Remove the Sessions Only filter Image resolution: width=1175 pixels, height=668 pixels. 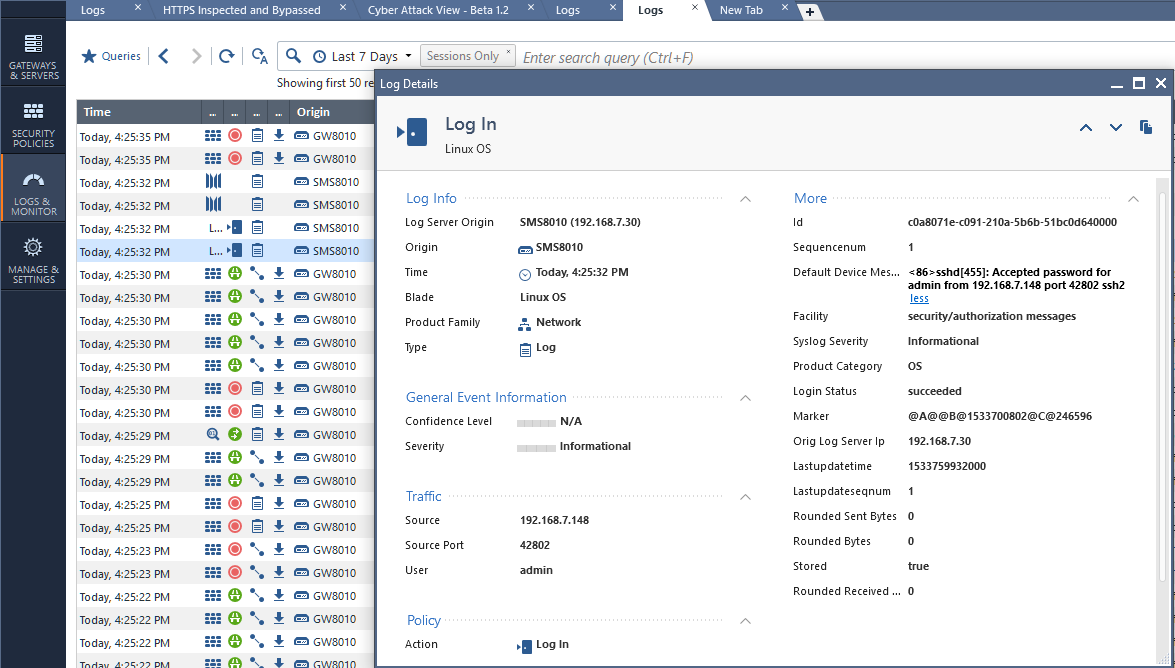[508, 52]
